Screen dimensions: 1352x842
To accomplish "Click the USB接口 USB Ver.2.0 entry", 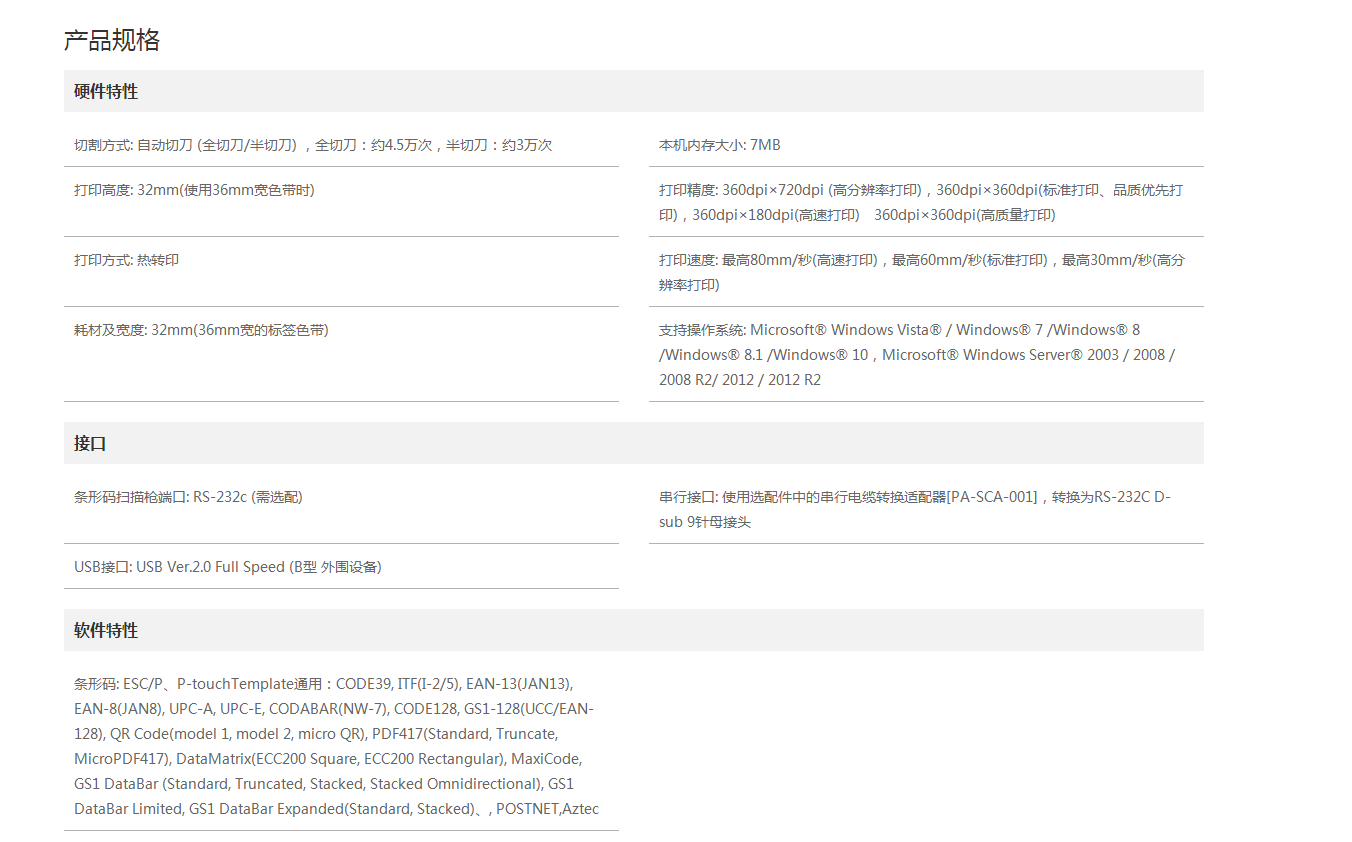I will point(227,567).
